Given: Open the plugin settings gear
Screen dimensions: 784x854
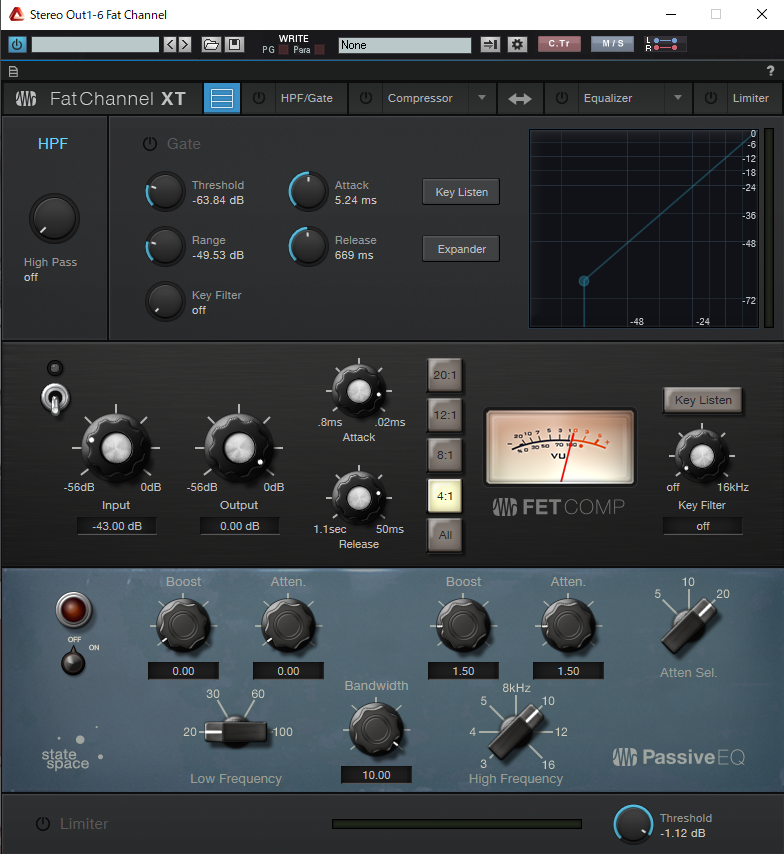Looking at the screenshot, I should click(517, 44).
